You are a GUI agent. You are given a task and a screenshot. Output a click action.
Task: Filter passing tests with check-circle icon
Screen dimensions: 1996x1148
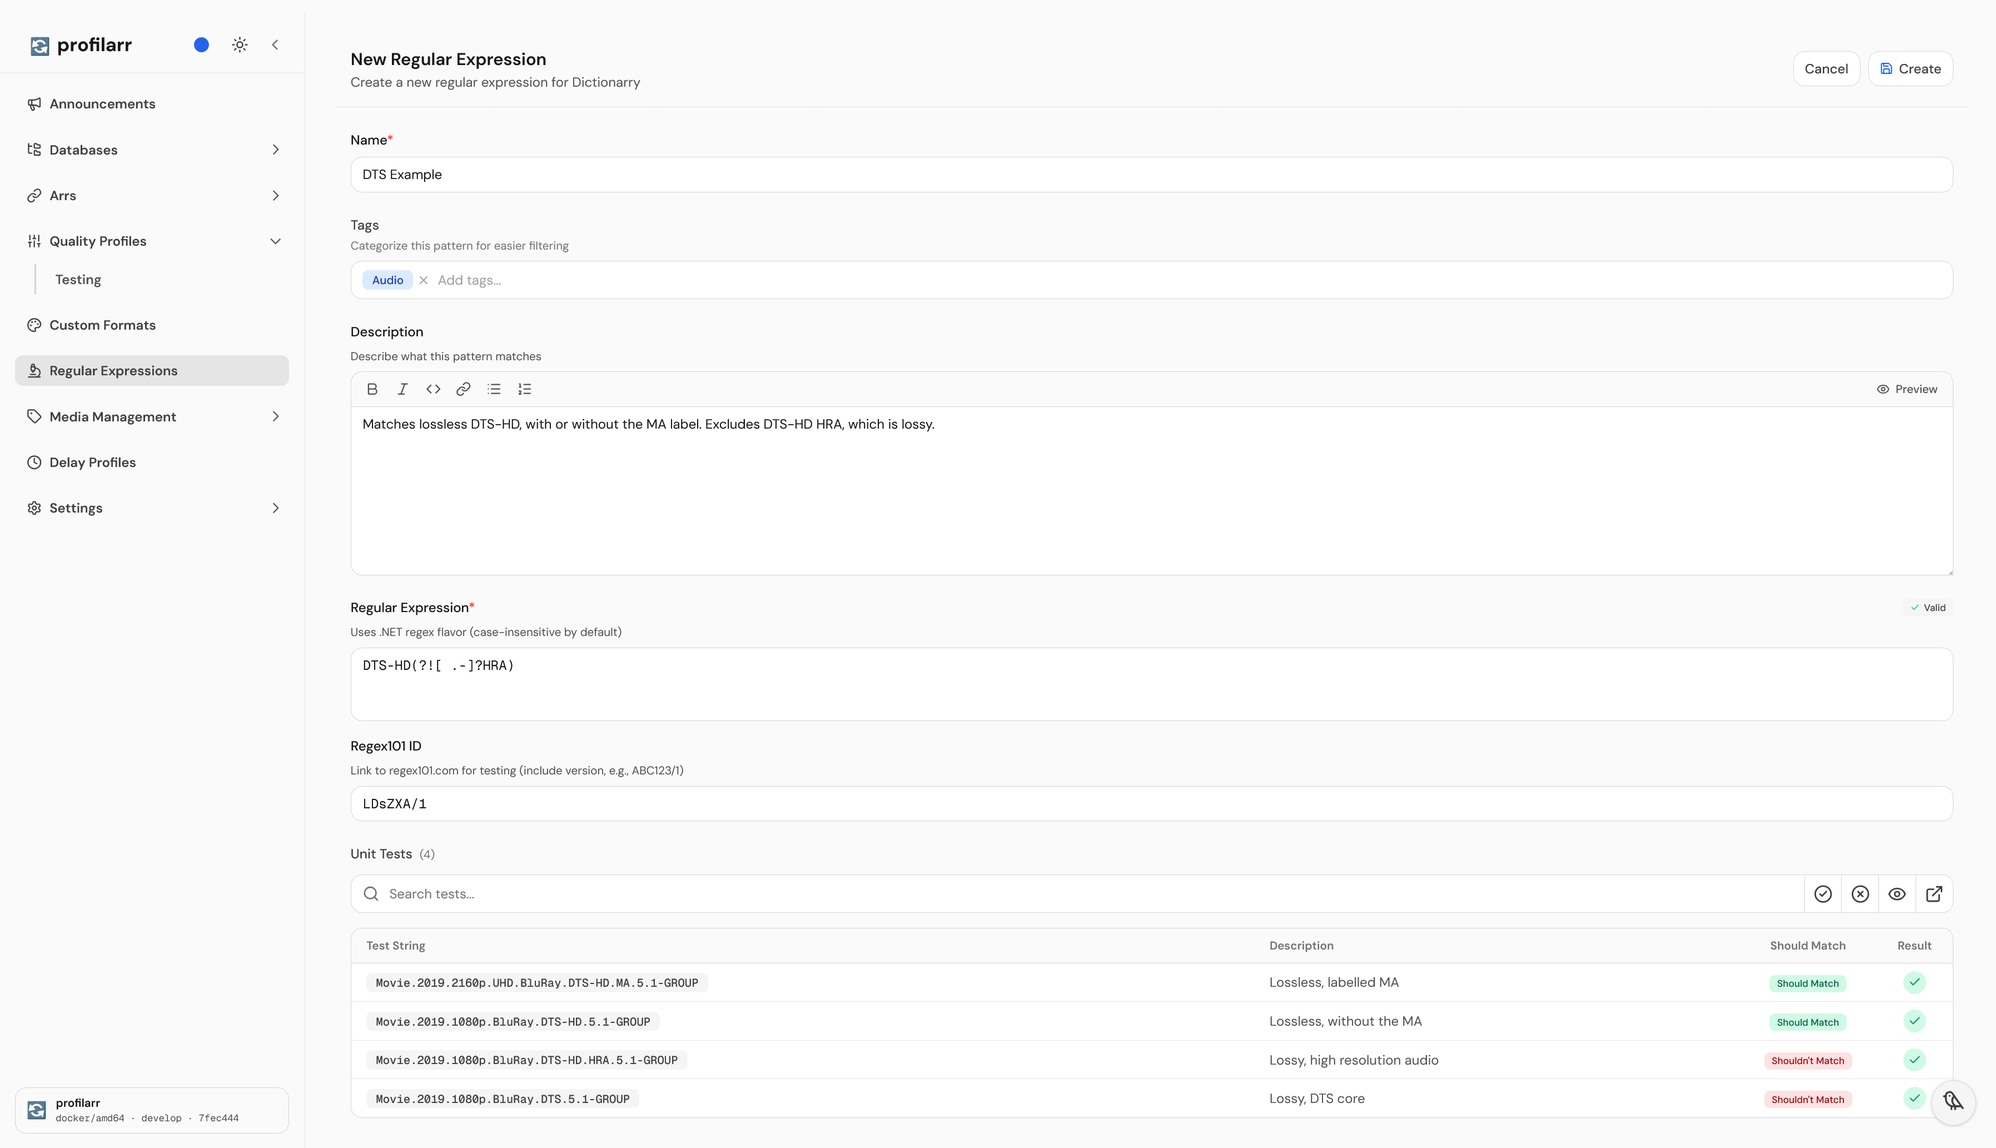tap(1823, 894)
